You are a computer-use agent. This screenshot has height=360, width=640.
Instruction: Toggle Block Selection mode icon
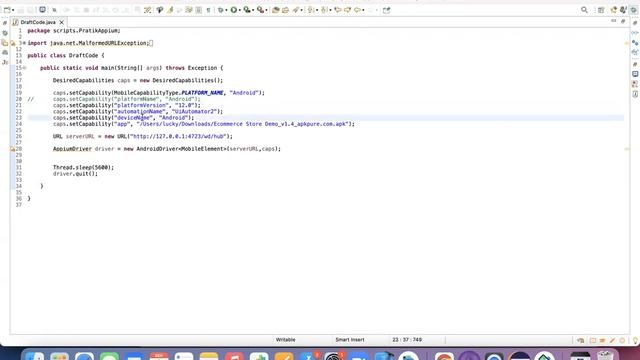coord(198,10)
